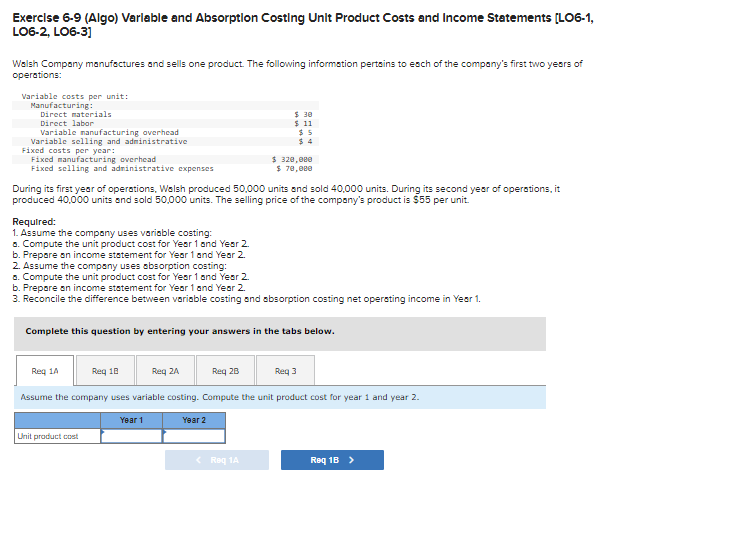Click the $ 70,000 fixed selling amount
The image size is (754, 538).
point(294,168)
